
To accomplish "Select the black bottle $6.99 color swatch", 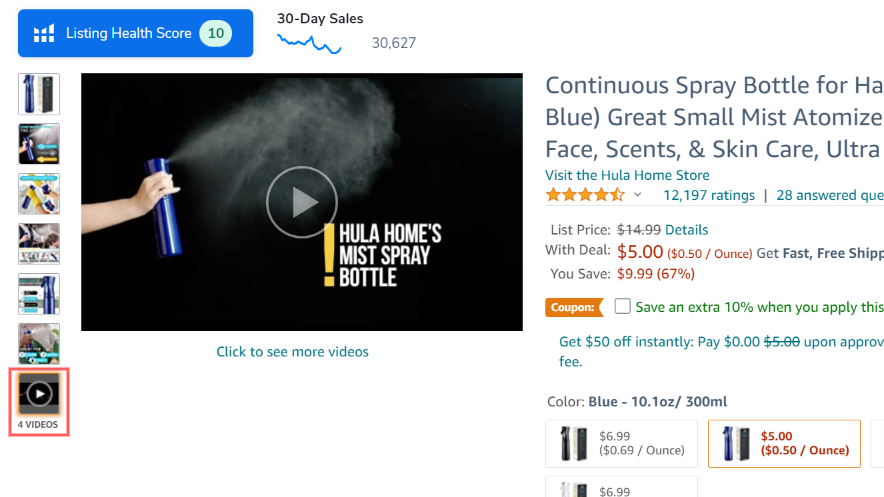I will (x=621, y=443).
